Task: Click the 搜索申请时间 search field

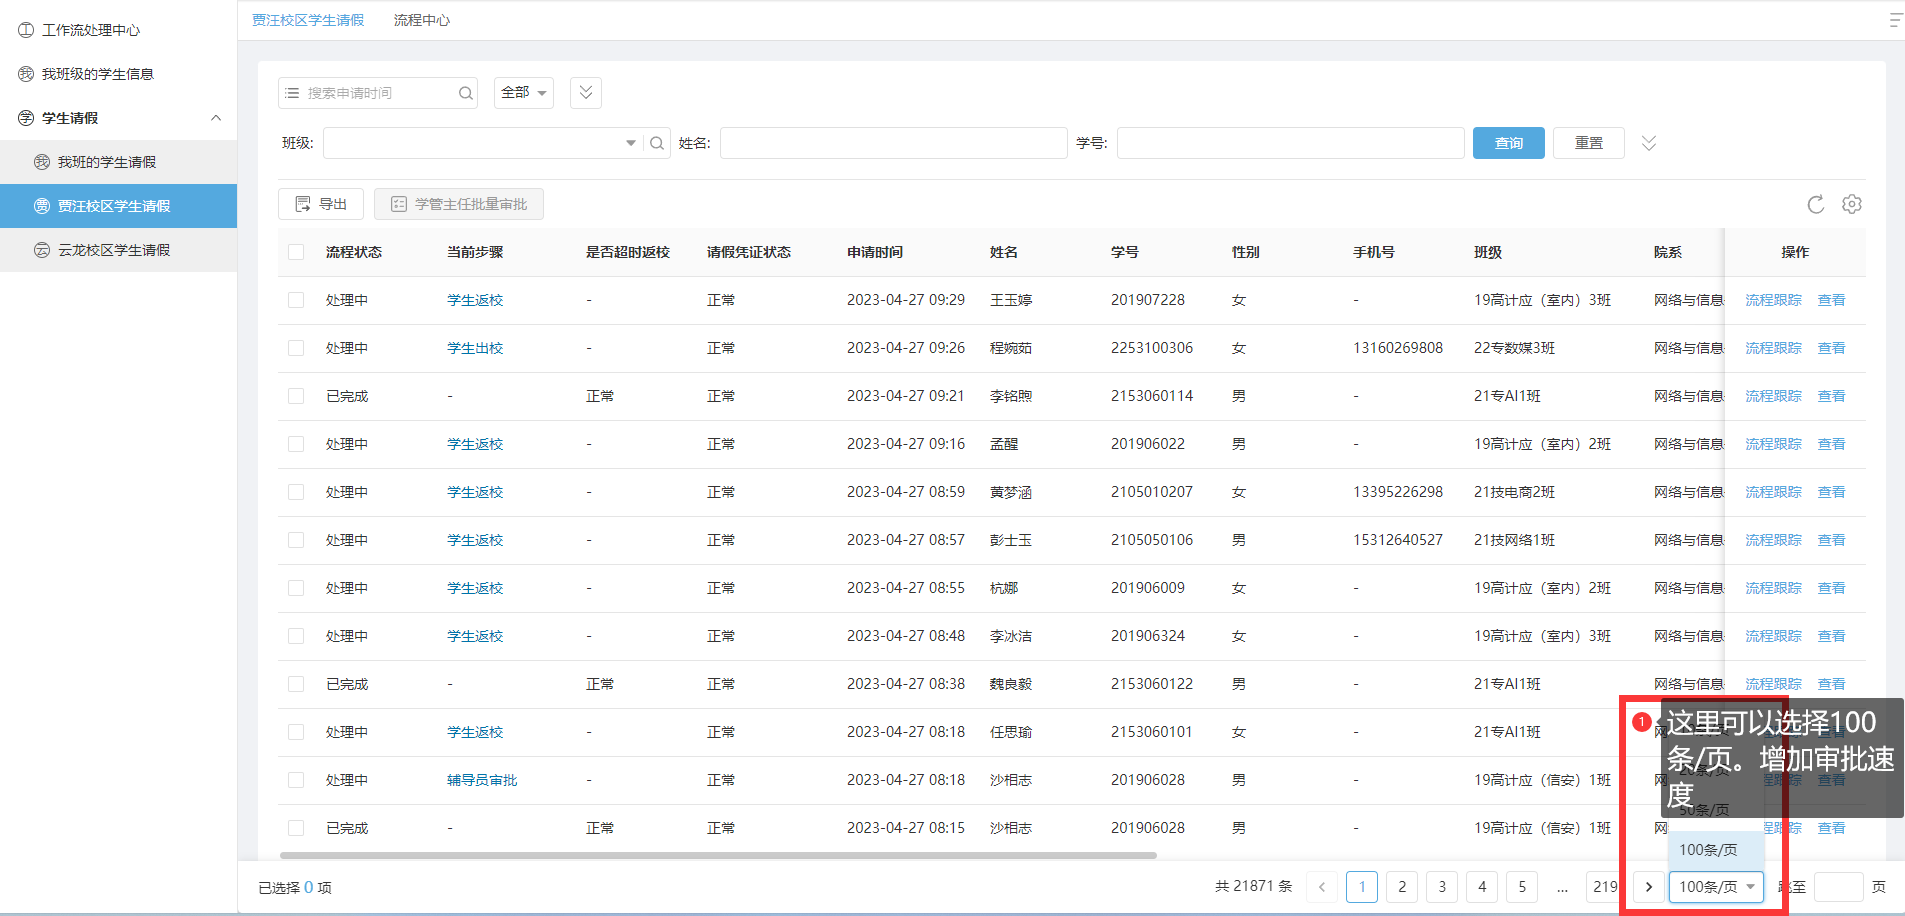Action: 380,93
